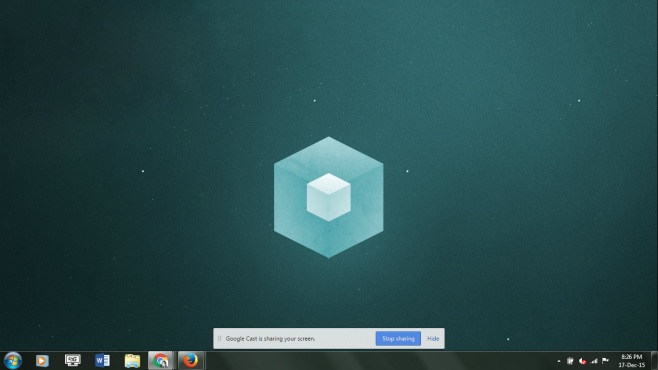Open Action Center flag icon

click(x=605, y=360)
